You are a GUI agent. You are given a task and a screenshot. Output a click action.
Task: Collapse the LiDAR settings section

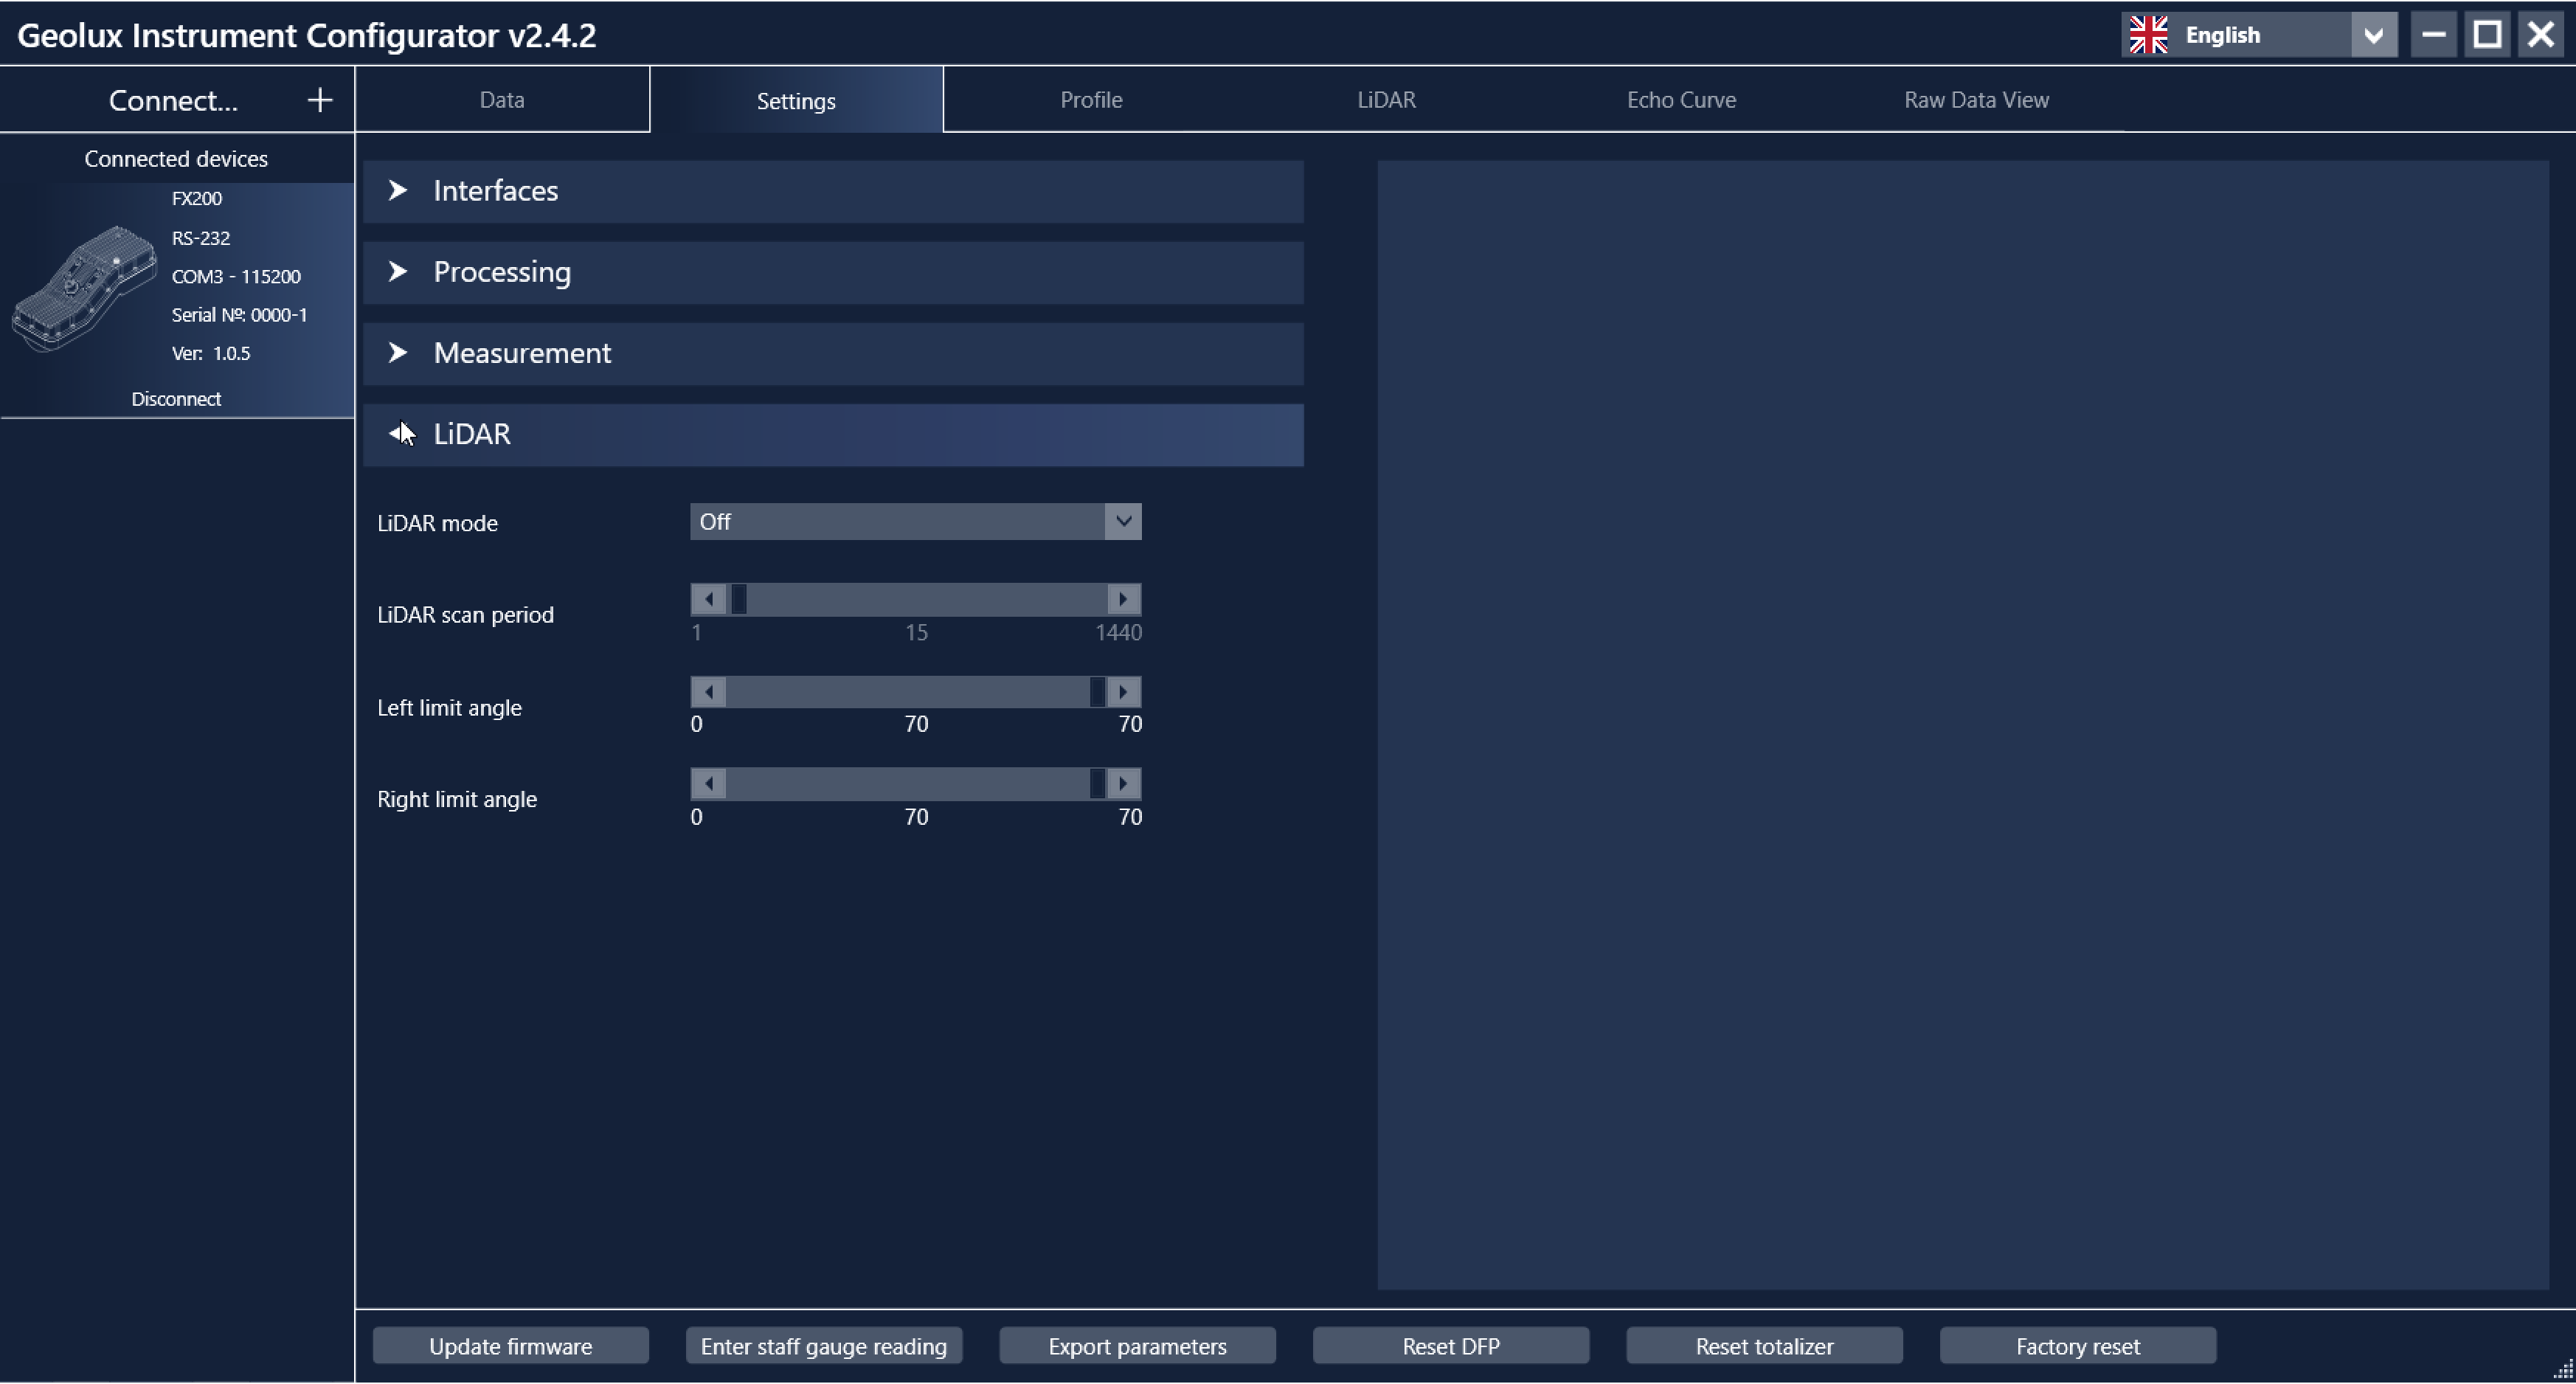(833, 434)
